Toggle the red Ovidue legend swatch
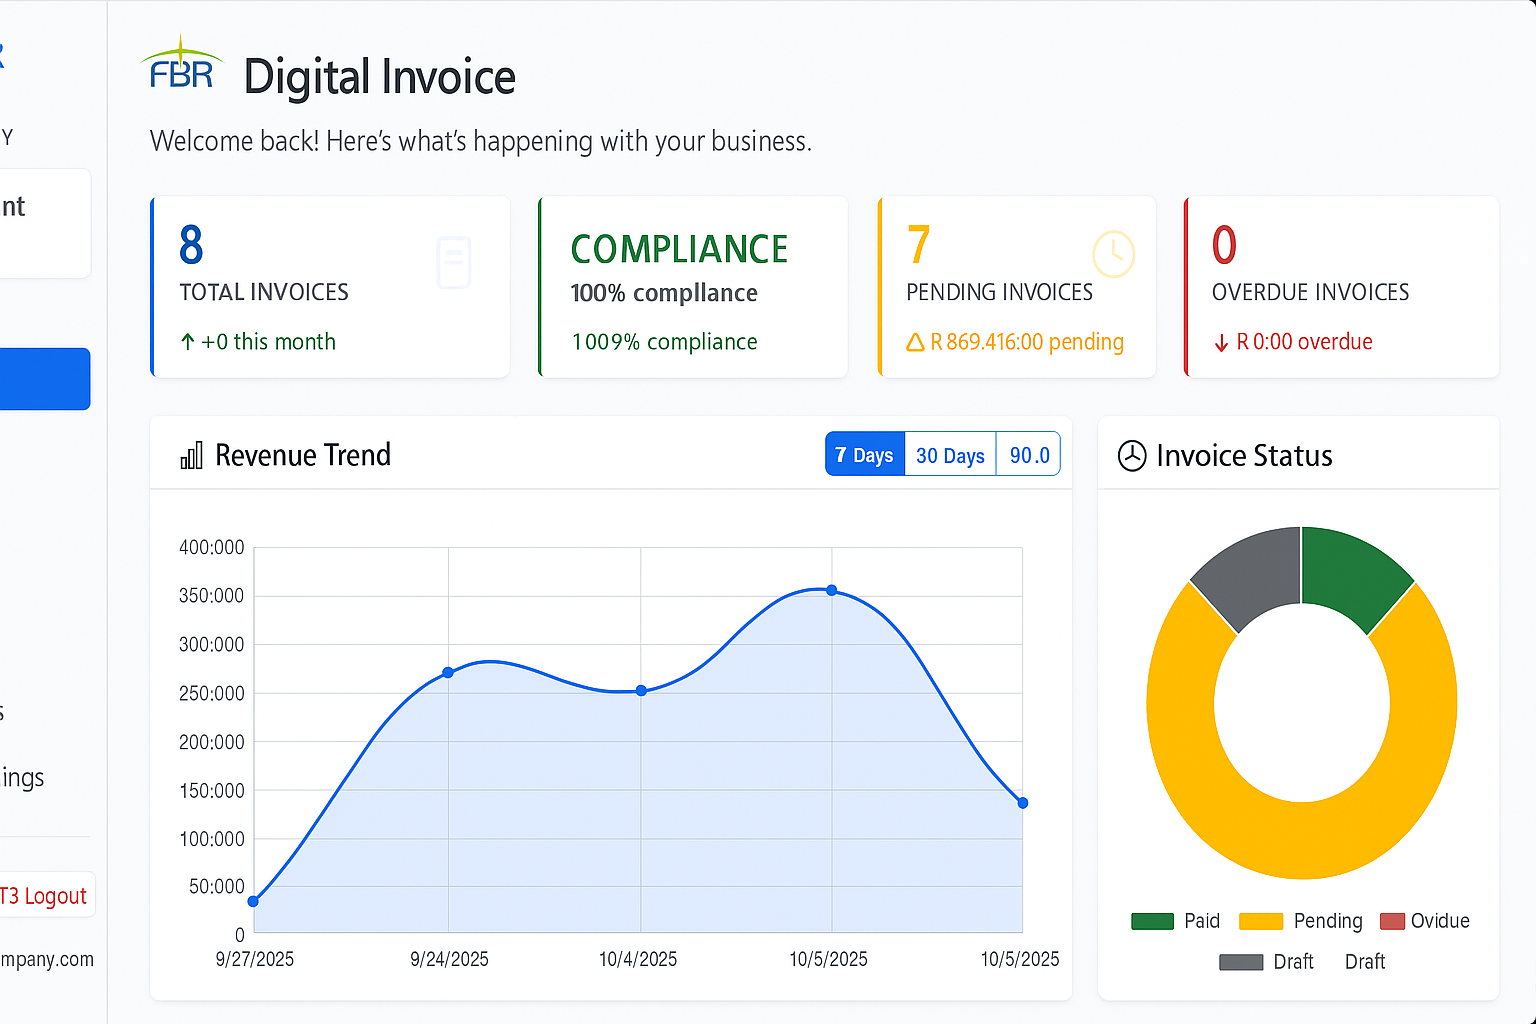The image size is (1536, 1024). tap(1392, 921)
